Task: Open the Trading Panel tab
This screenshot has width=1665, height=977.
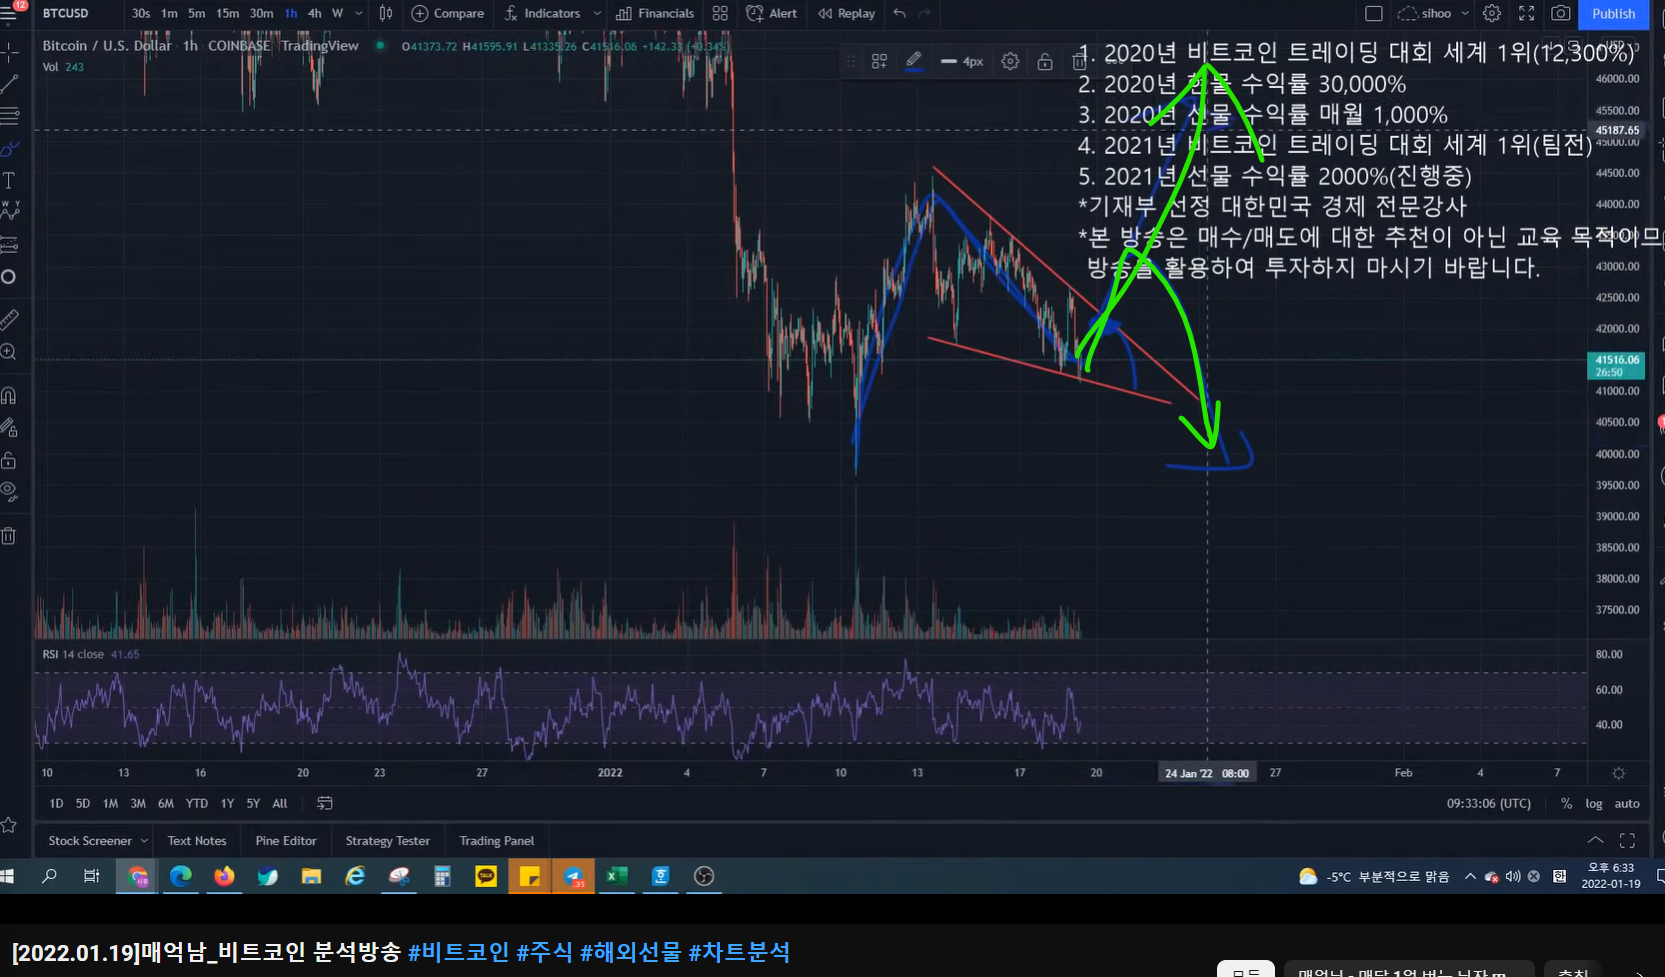Action: [x=497, y=841]
